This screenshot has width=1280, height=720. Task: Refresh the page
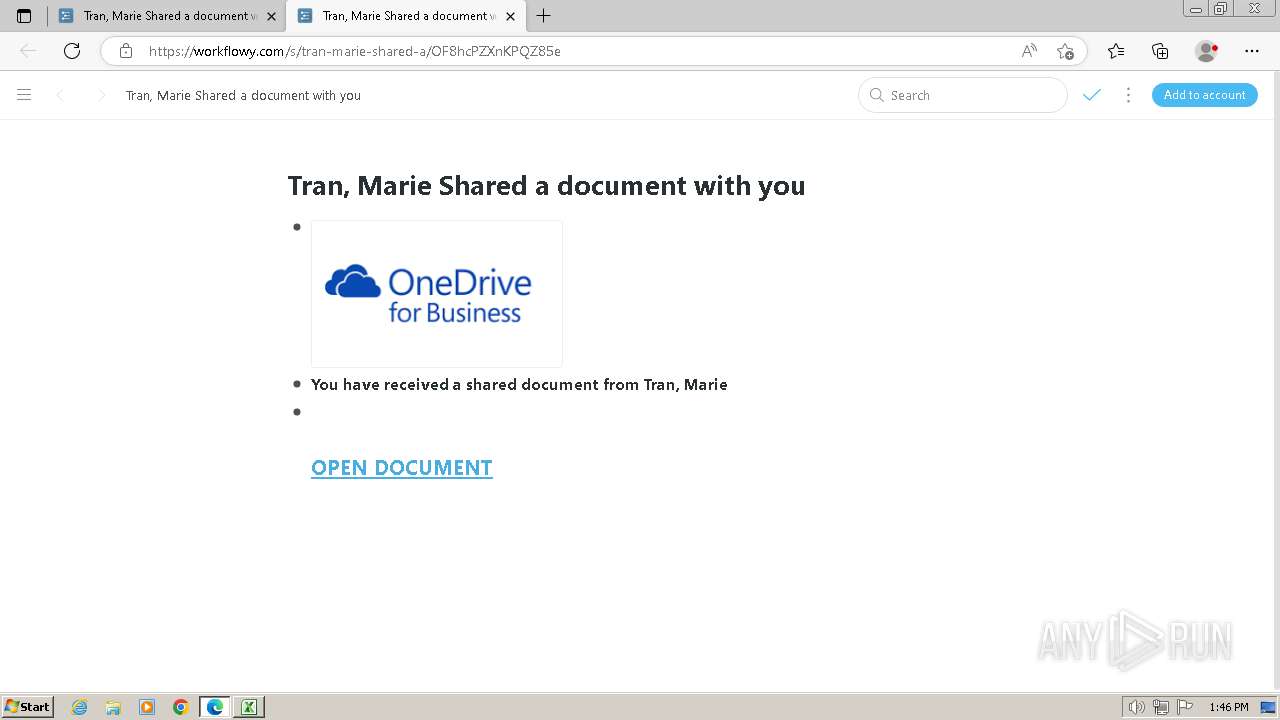point(71,51)
